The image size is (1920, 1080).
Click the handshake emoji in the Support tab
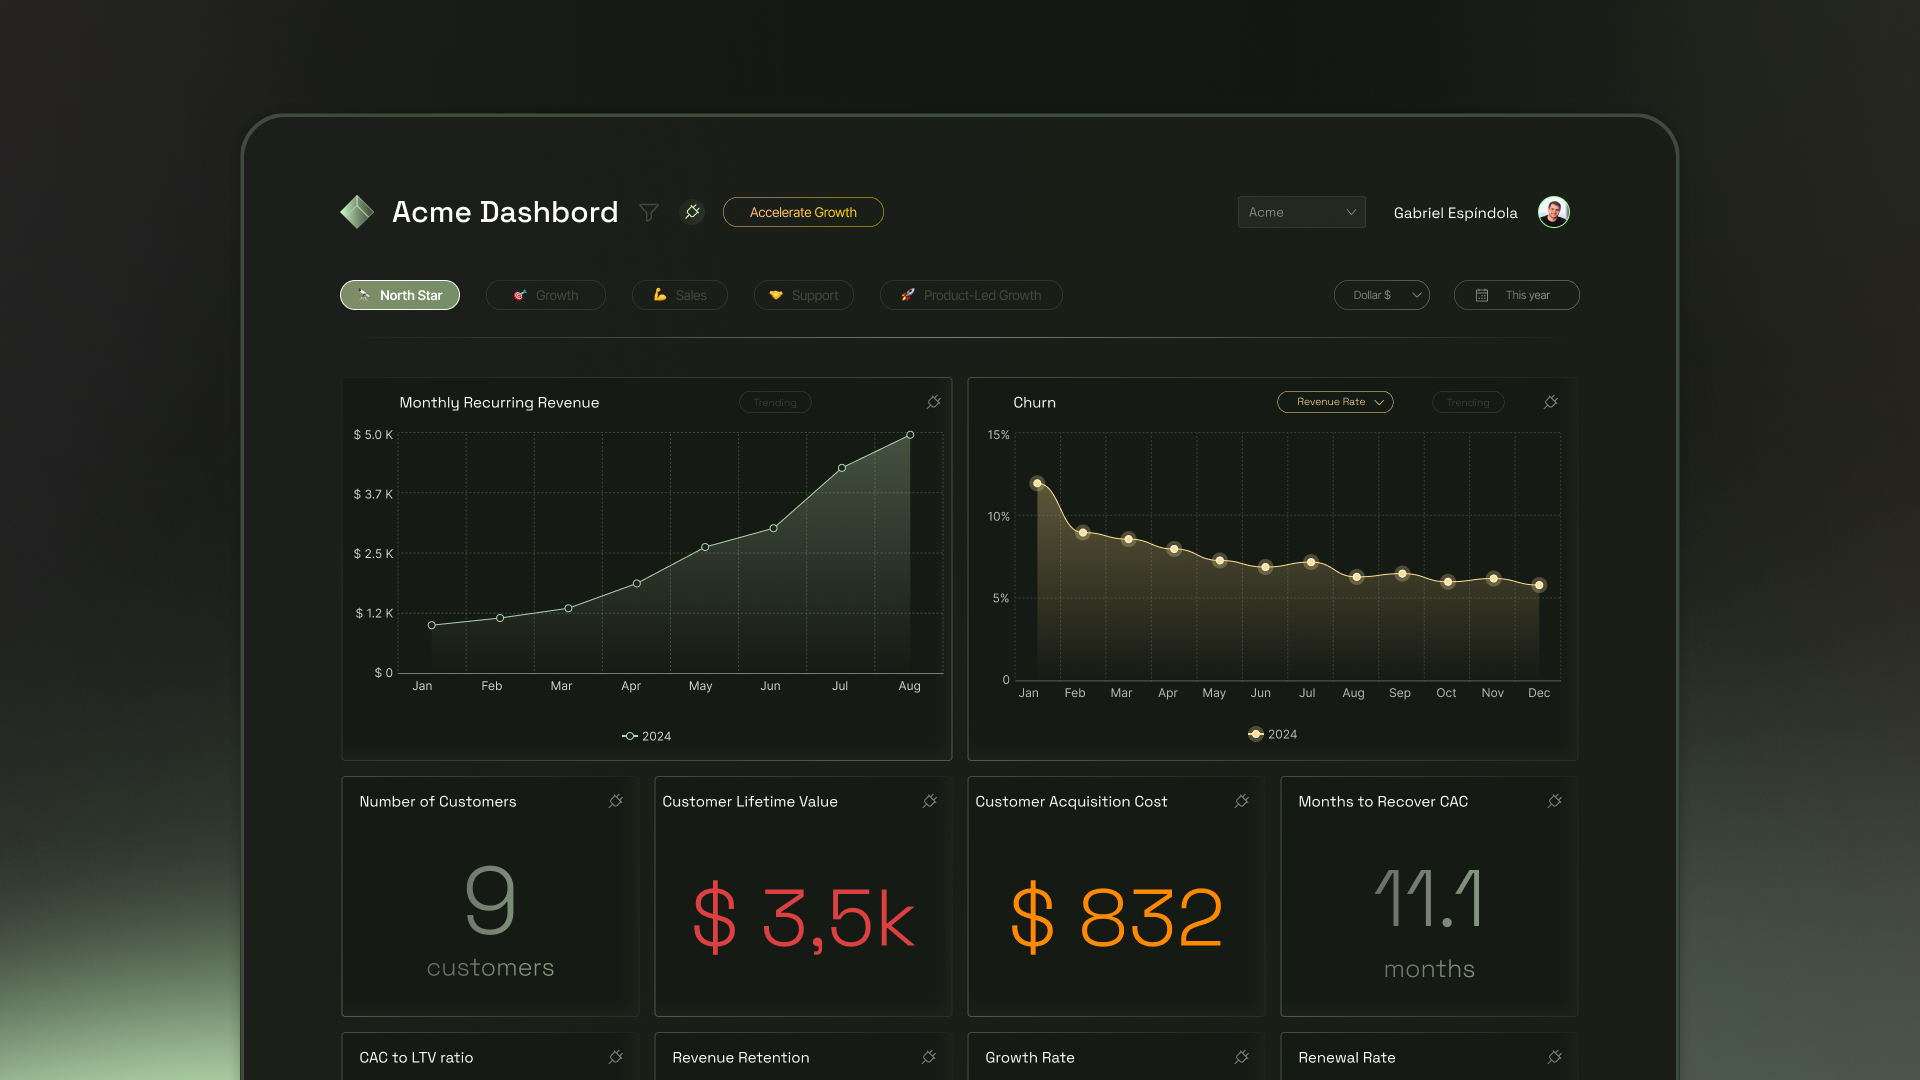tap(776, 295)
